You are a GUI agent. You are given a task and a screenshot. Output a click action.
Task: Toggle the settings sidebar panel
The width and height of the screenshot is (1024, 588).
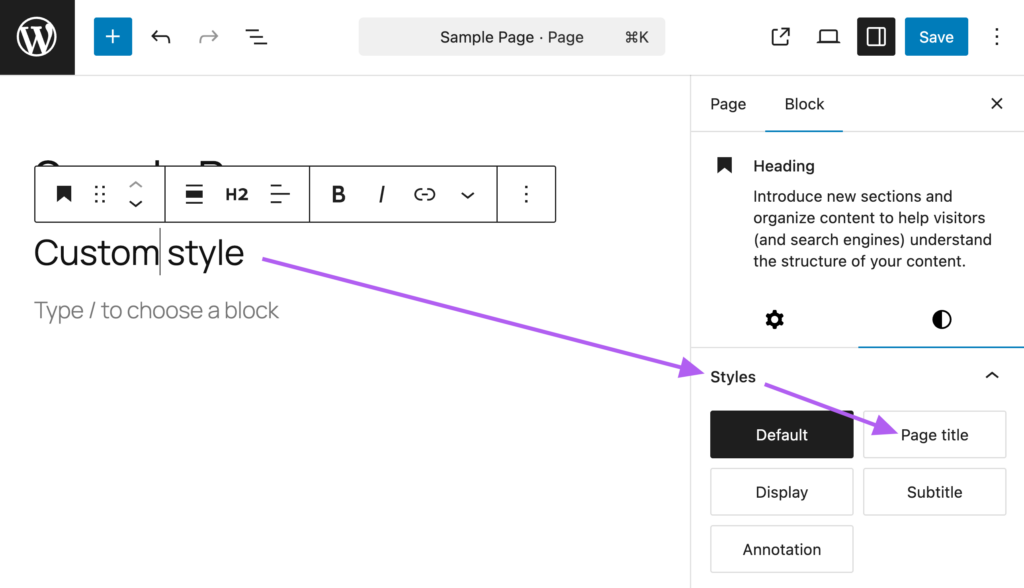click(876, 37)
